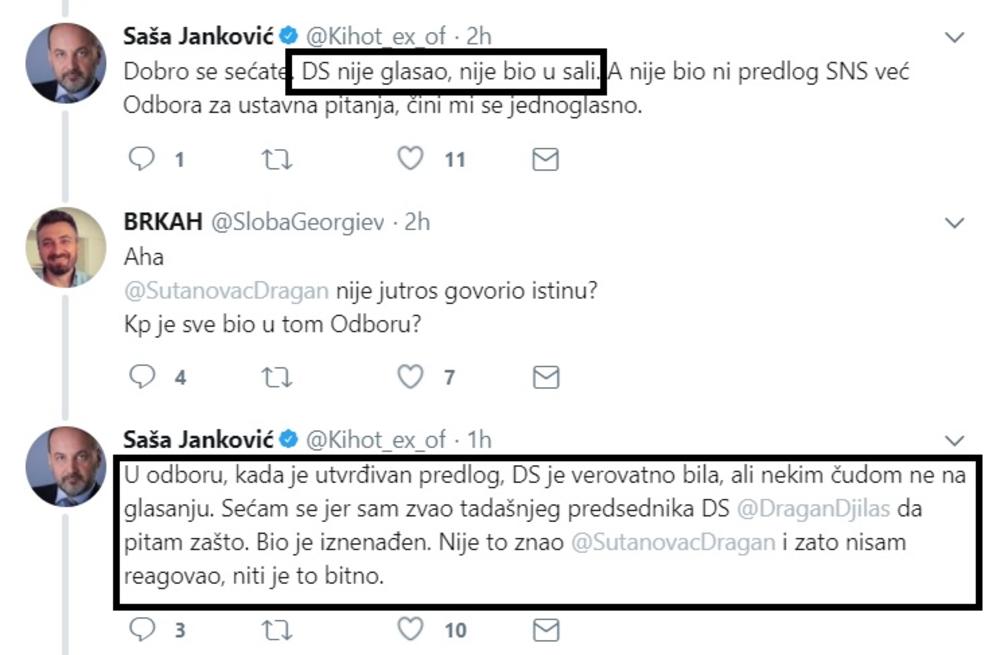Viewport: 1000px width, 655px height.
Task: Reply to the last Saša Janković tweet
Action: click(144, 629)
